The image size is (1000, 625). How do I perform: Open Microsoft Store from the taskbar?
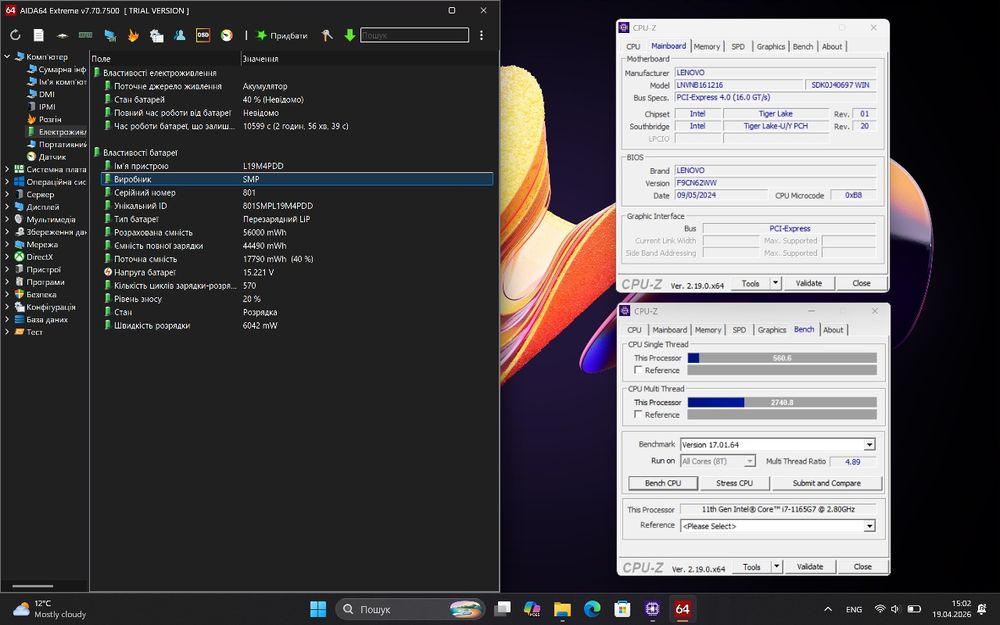(622, 609)
